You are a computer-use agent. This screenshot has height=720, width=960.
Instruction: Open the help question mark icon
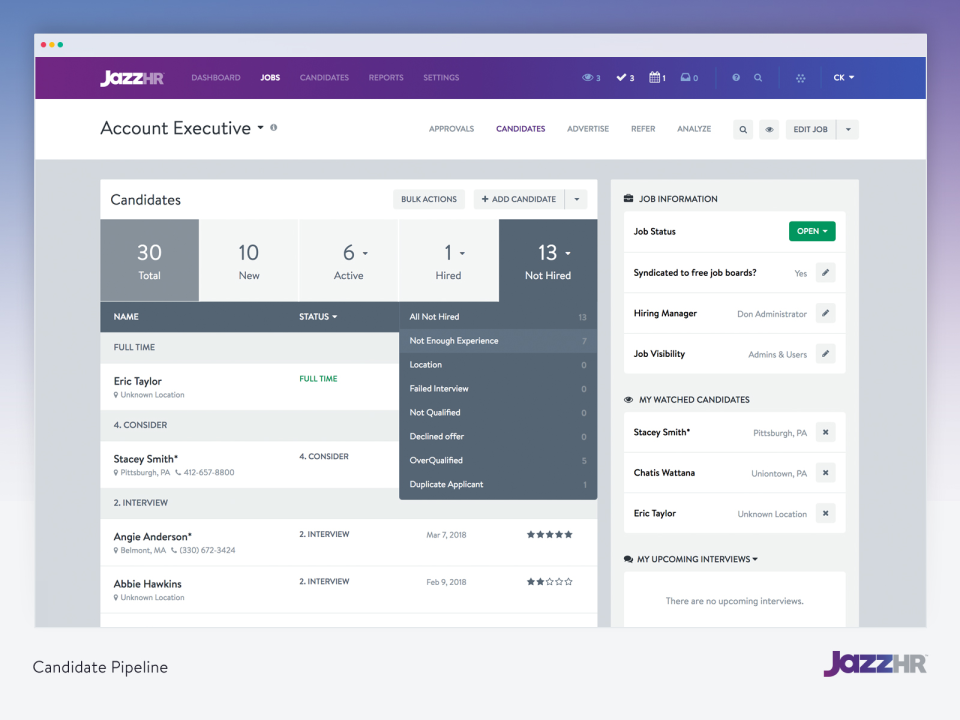tap(736, 77)
